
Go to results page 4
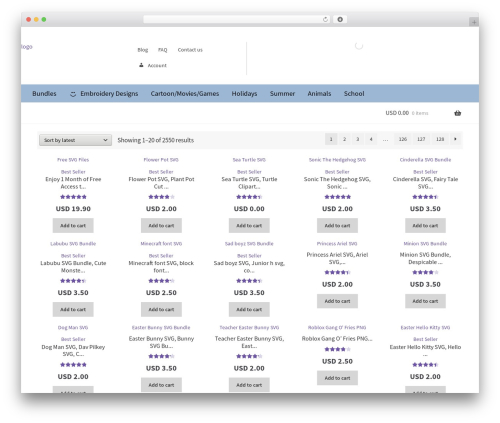pyautogui.click(x=371, y=139)
